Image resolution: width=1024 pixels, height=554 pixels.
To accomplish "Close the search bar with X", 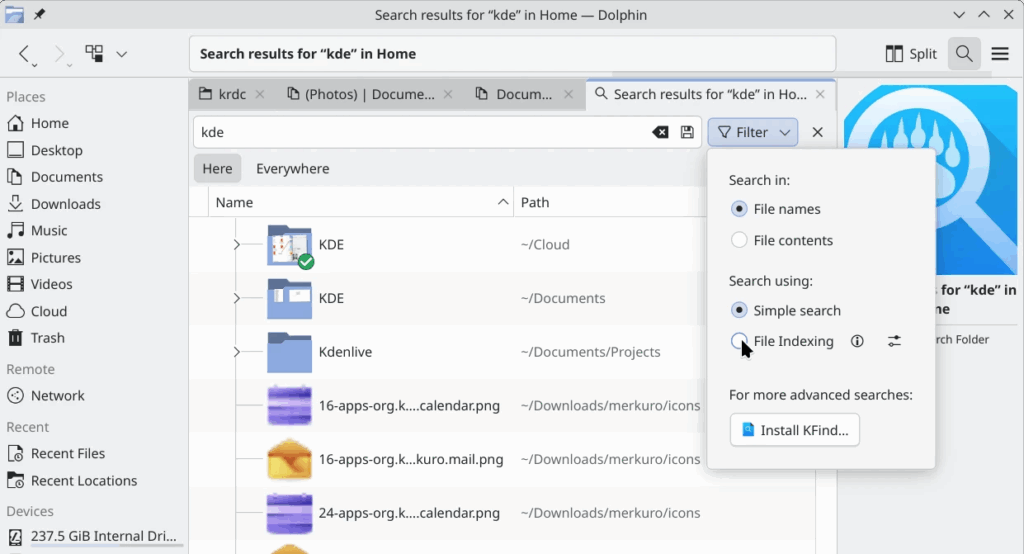I will pos(817,132).
